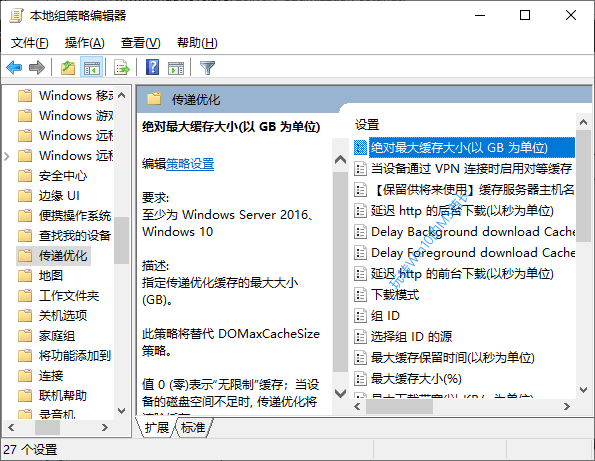Toggle the show/hide action pane icon
Screen dimensions: 595x461
(176, 68)
